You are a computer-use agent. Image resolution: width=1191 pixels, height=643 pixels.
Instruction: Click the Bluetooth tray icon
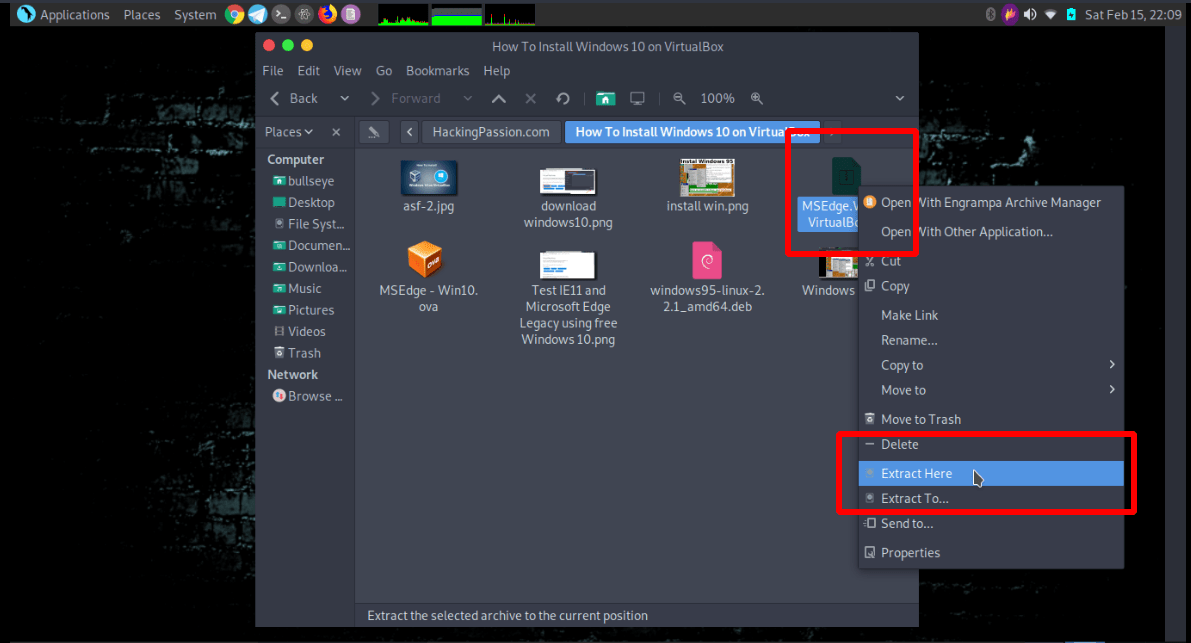point(990,14)
